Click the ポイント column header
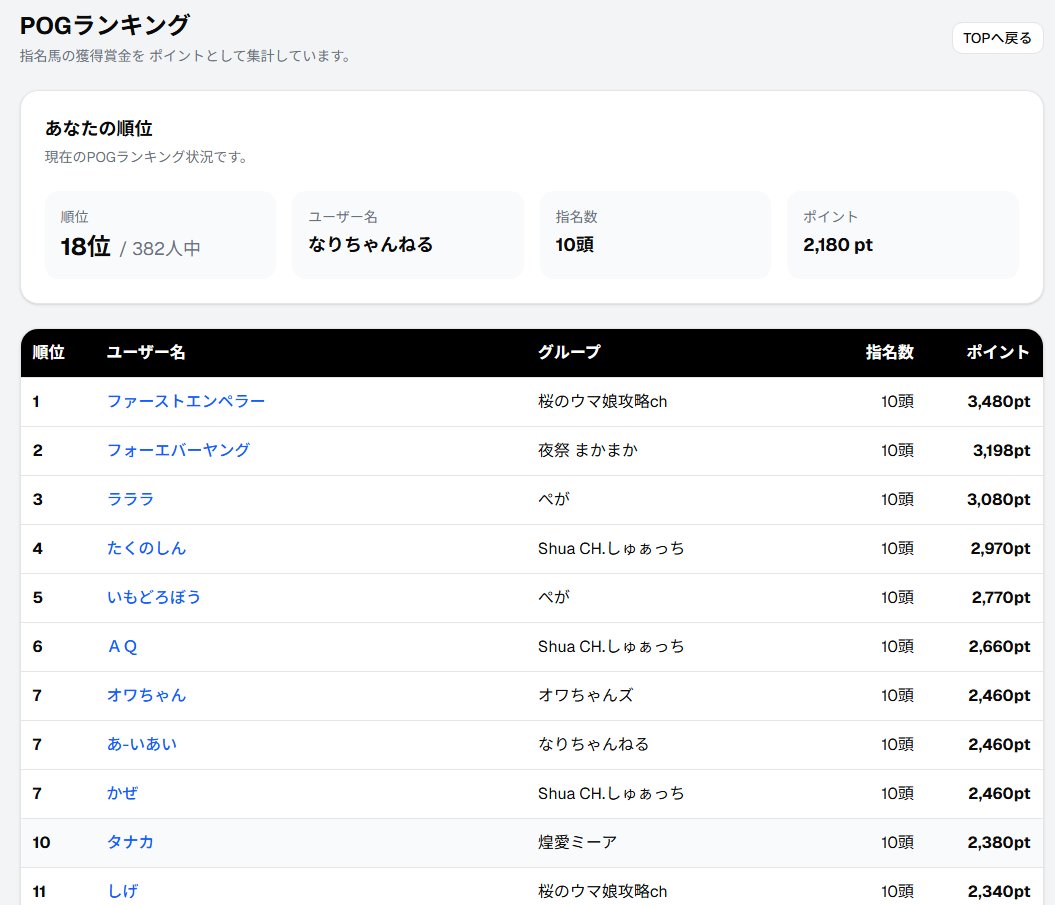The height and width of the screenshot is (905, 1055). pyautogui.click(x=998, y=352)
